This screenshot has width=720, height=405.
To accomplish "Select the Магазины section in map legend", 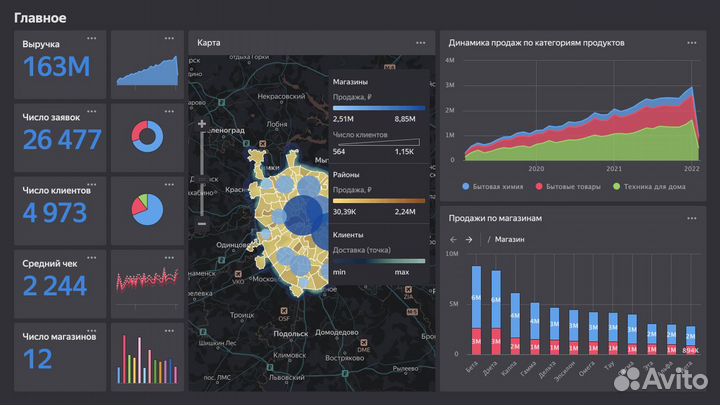I will click(349, 82).
